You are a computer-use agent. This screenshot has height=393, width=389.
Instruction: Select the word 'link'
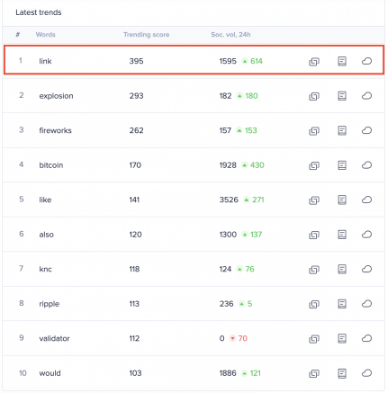pyautogui.click(x=45, y=61)
